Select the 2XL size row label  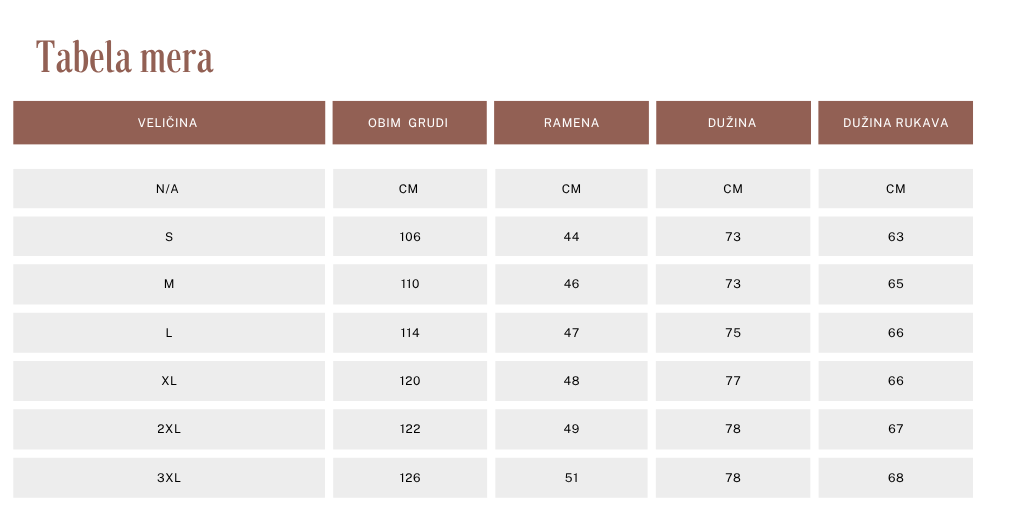[x=169, y=429]
